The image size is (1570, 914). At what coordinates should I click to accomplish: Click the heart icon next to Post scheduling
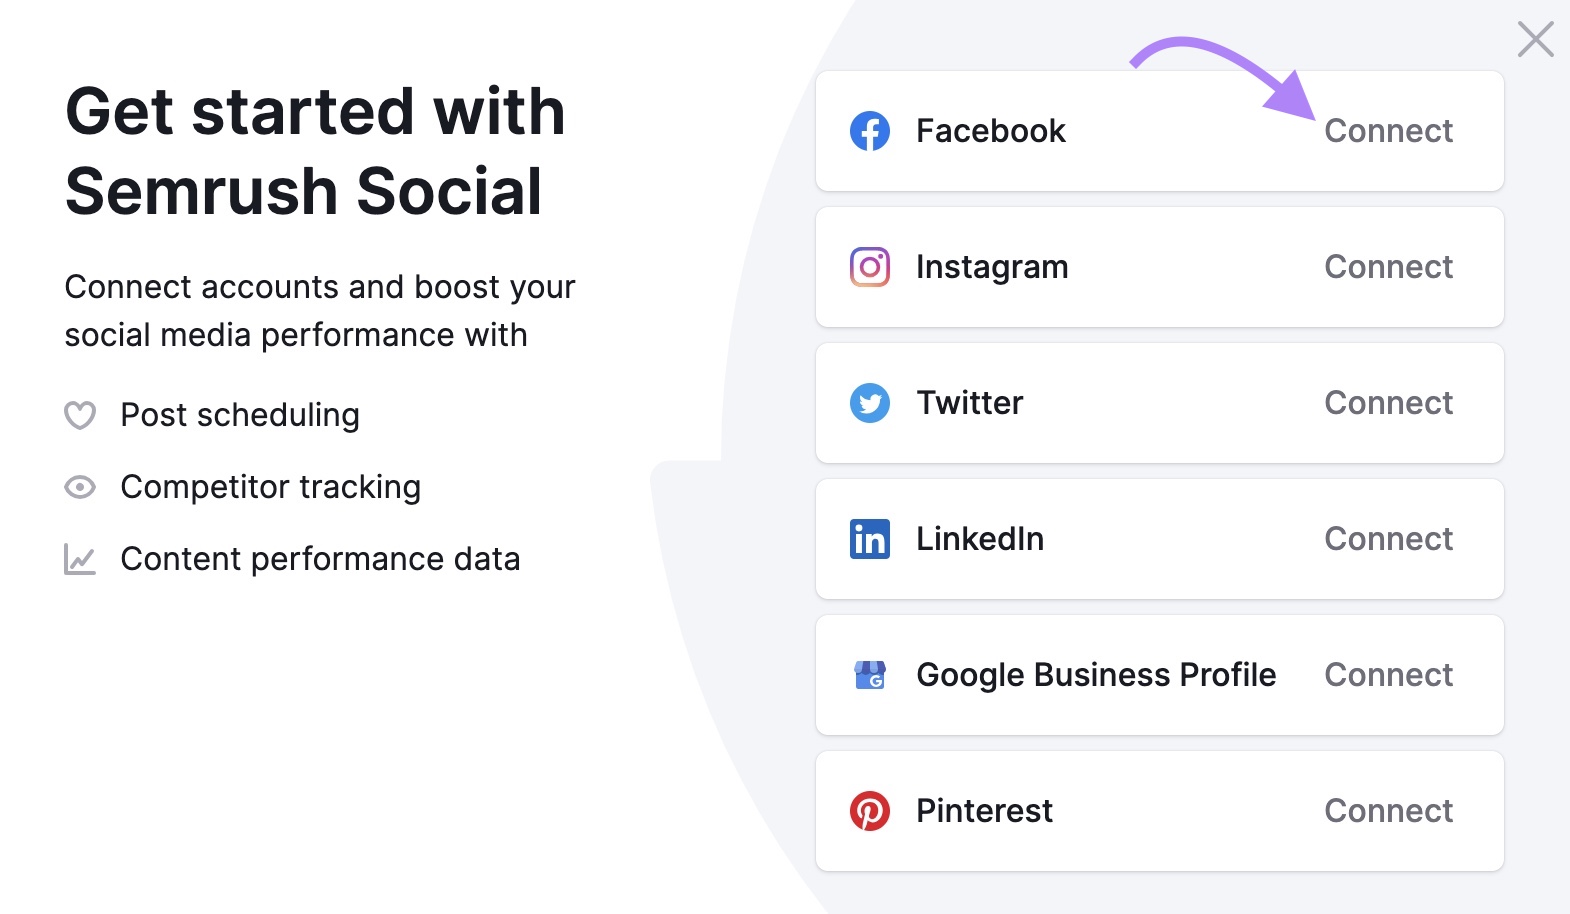click(80, 415)
